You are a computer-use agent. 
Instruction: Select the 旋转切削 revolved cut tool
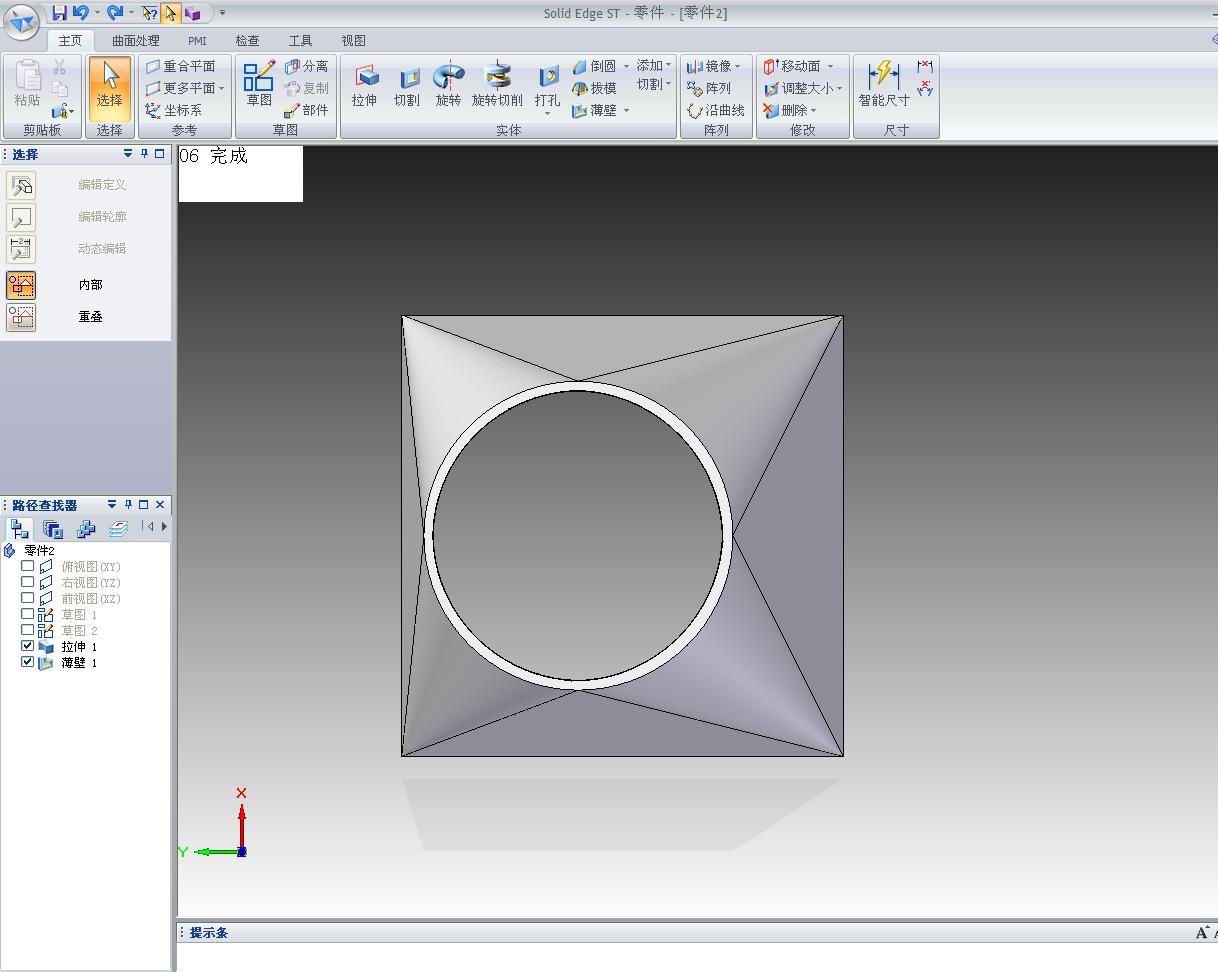[x=497, y=86]
